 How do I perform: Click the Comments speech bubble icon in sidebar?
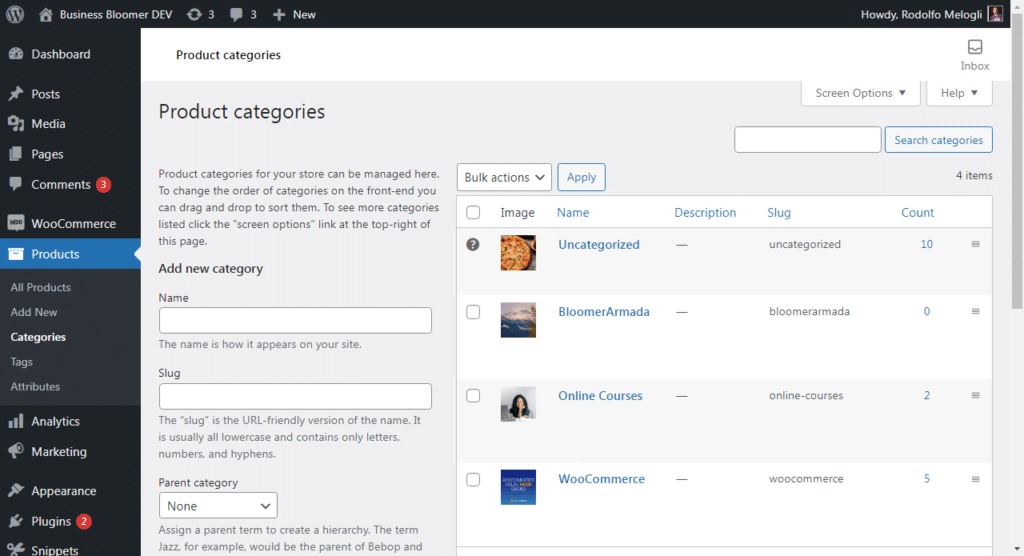pos(16,184)
